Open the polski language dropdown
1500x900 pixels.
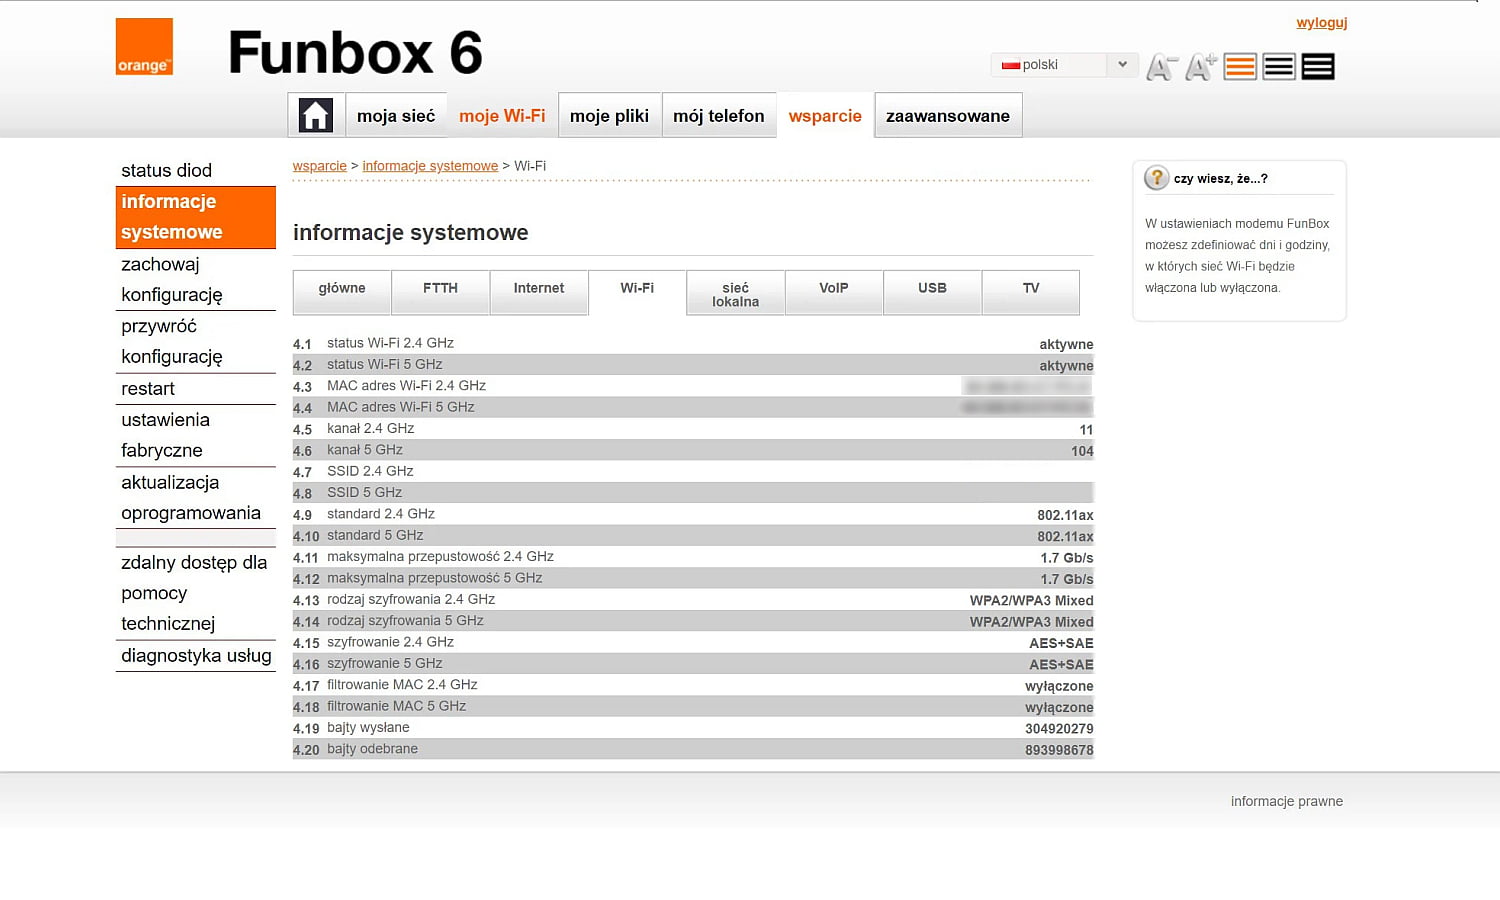tap(1063, 64)
